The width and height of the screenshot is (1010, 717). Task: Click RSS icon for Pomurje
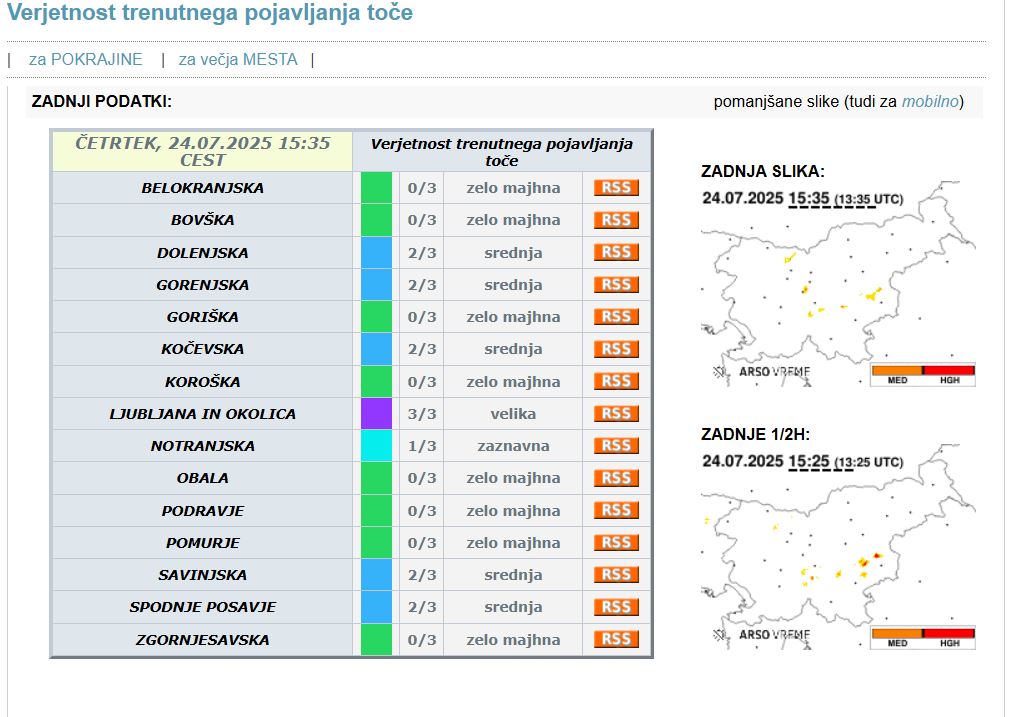click(x=616, y=543)
